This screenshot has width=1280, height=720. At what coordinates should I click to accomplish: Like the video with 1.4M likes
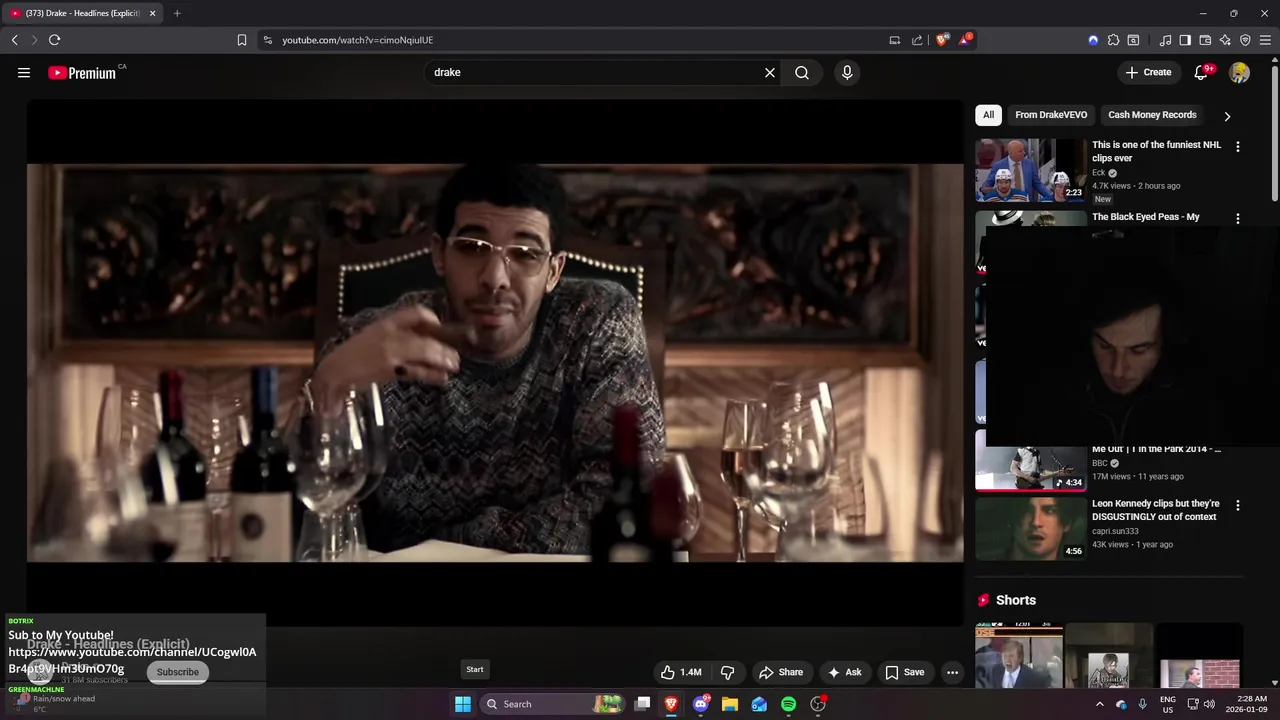(681, 672)
